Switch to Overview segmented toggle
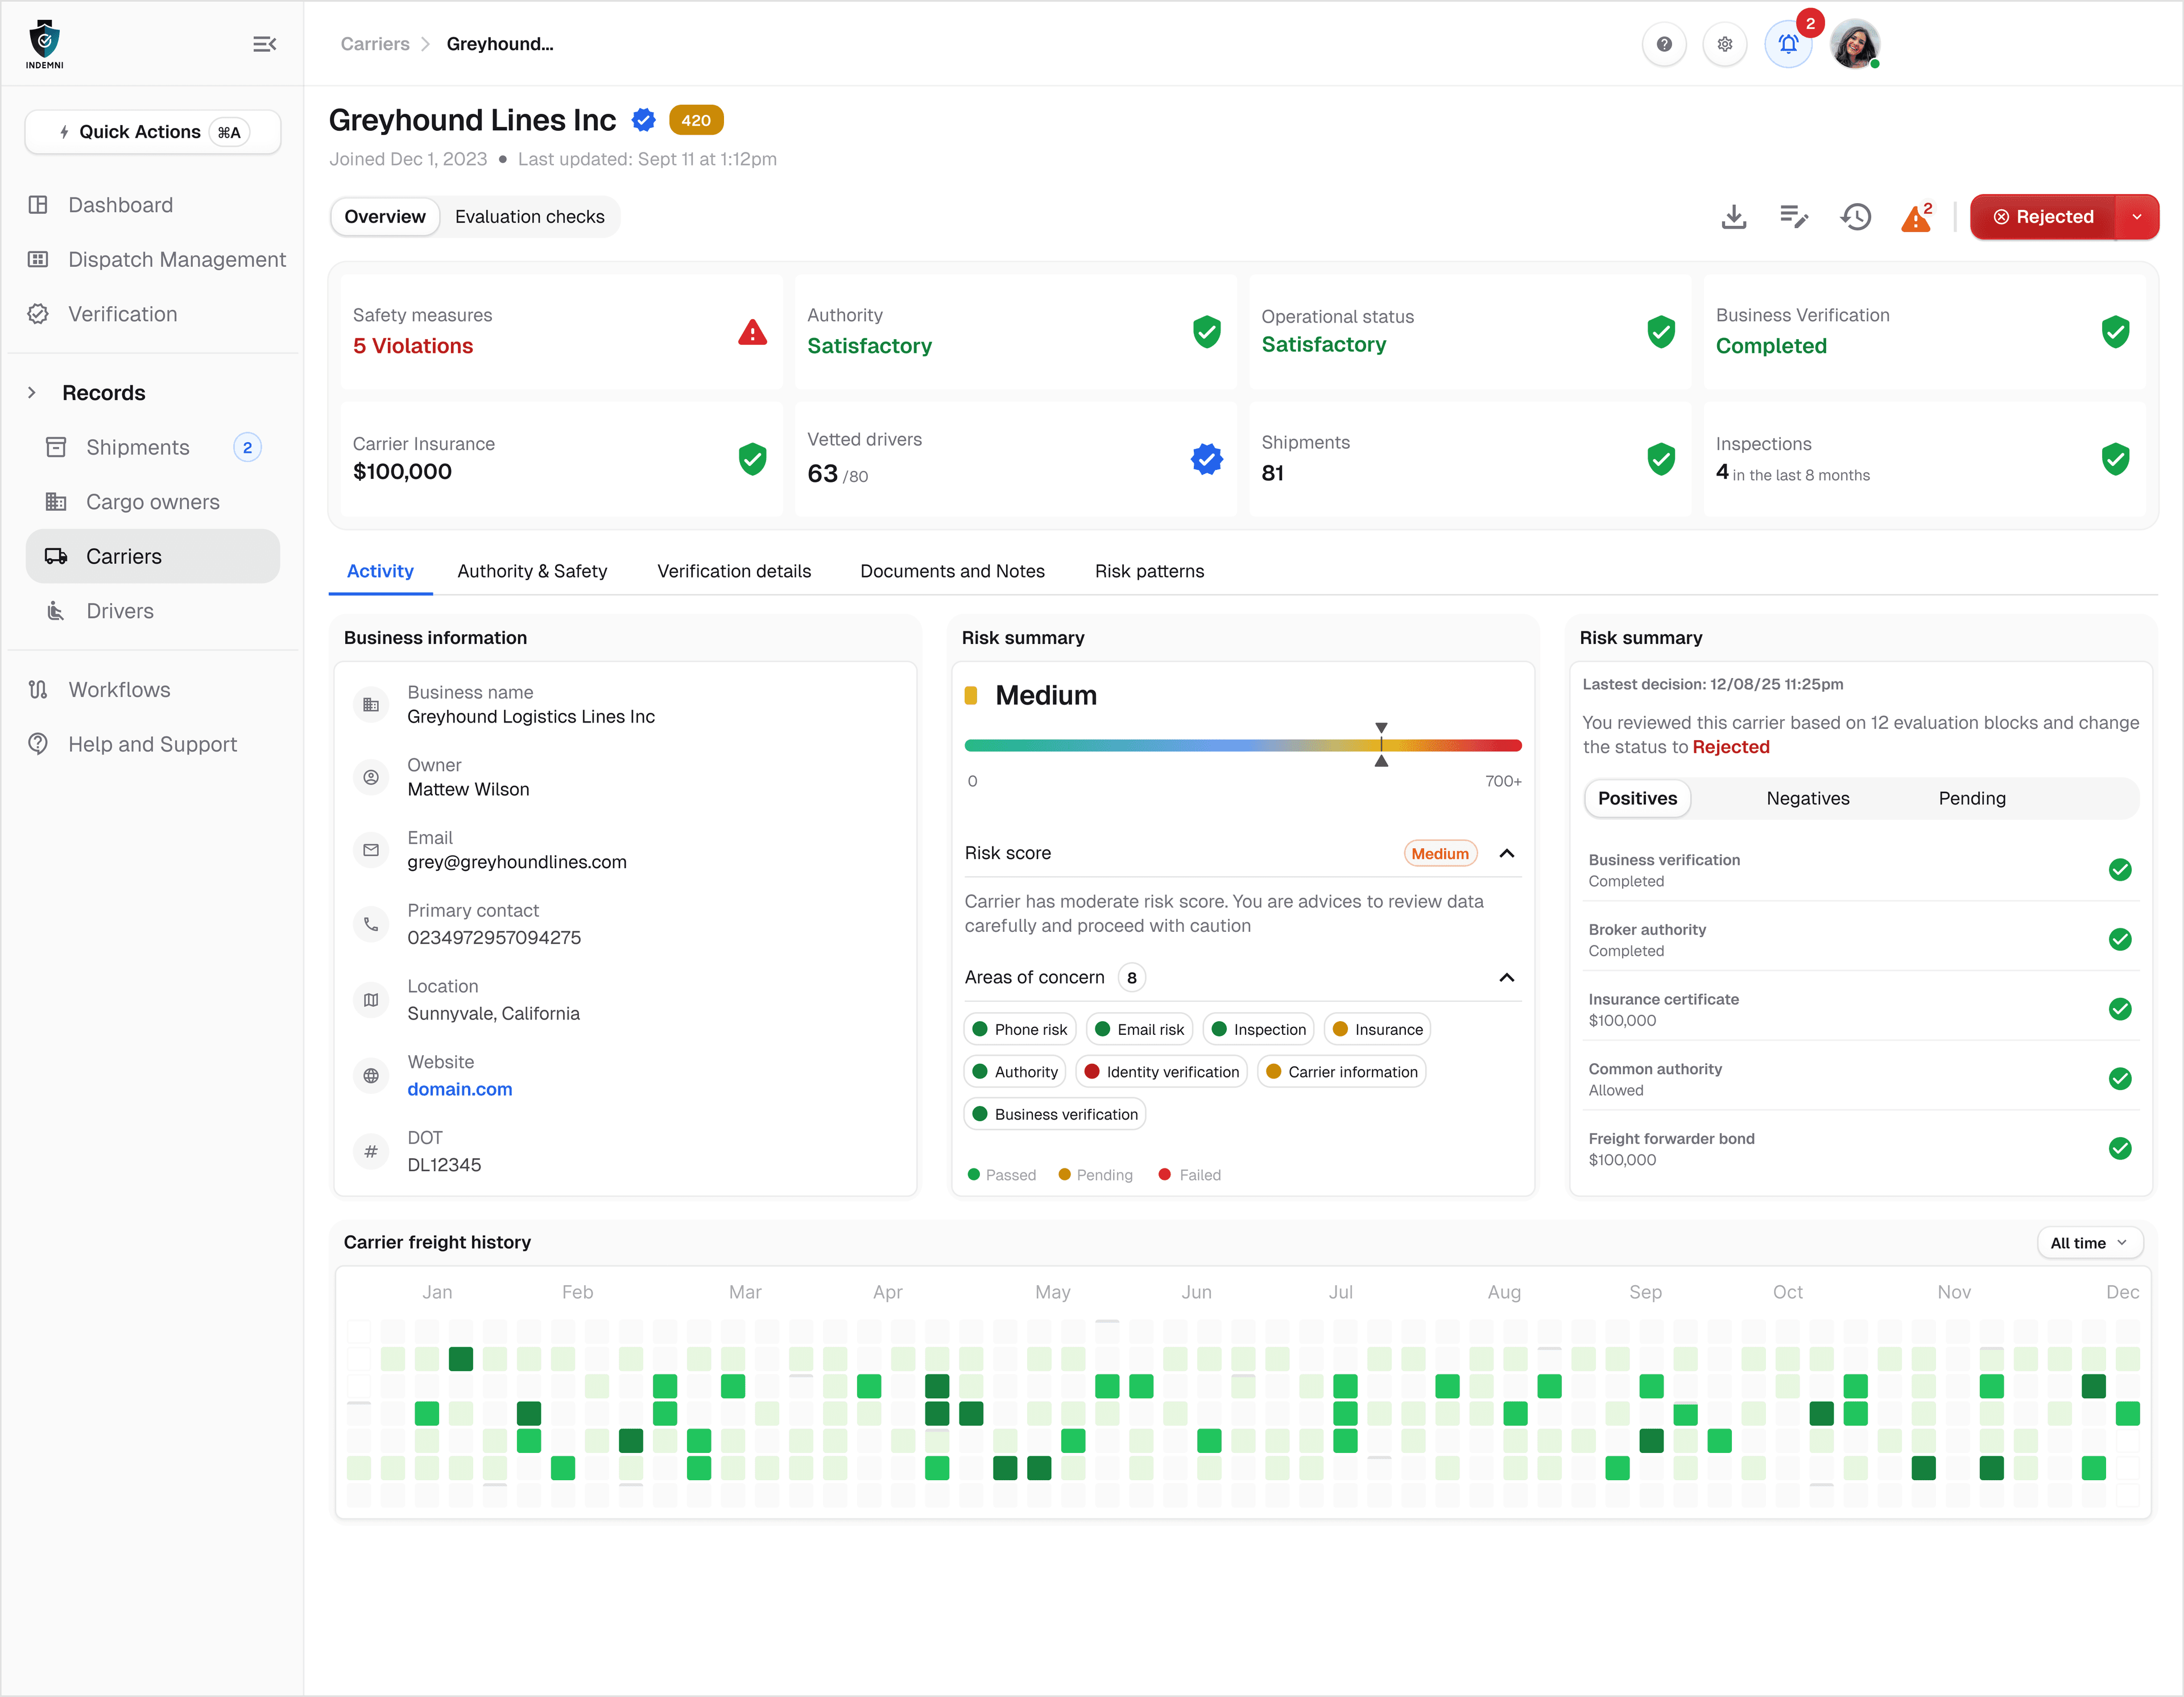The width and height of the screenshot is (2184, 1697). pyautogui.click(x=385, y=217)
